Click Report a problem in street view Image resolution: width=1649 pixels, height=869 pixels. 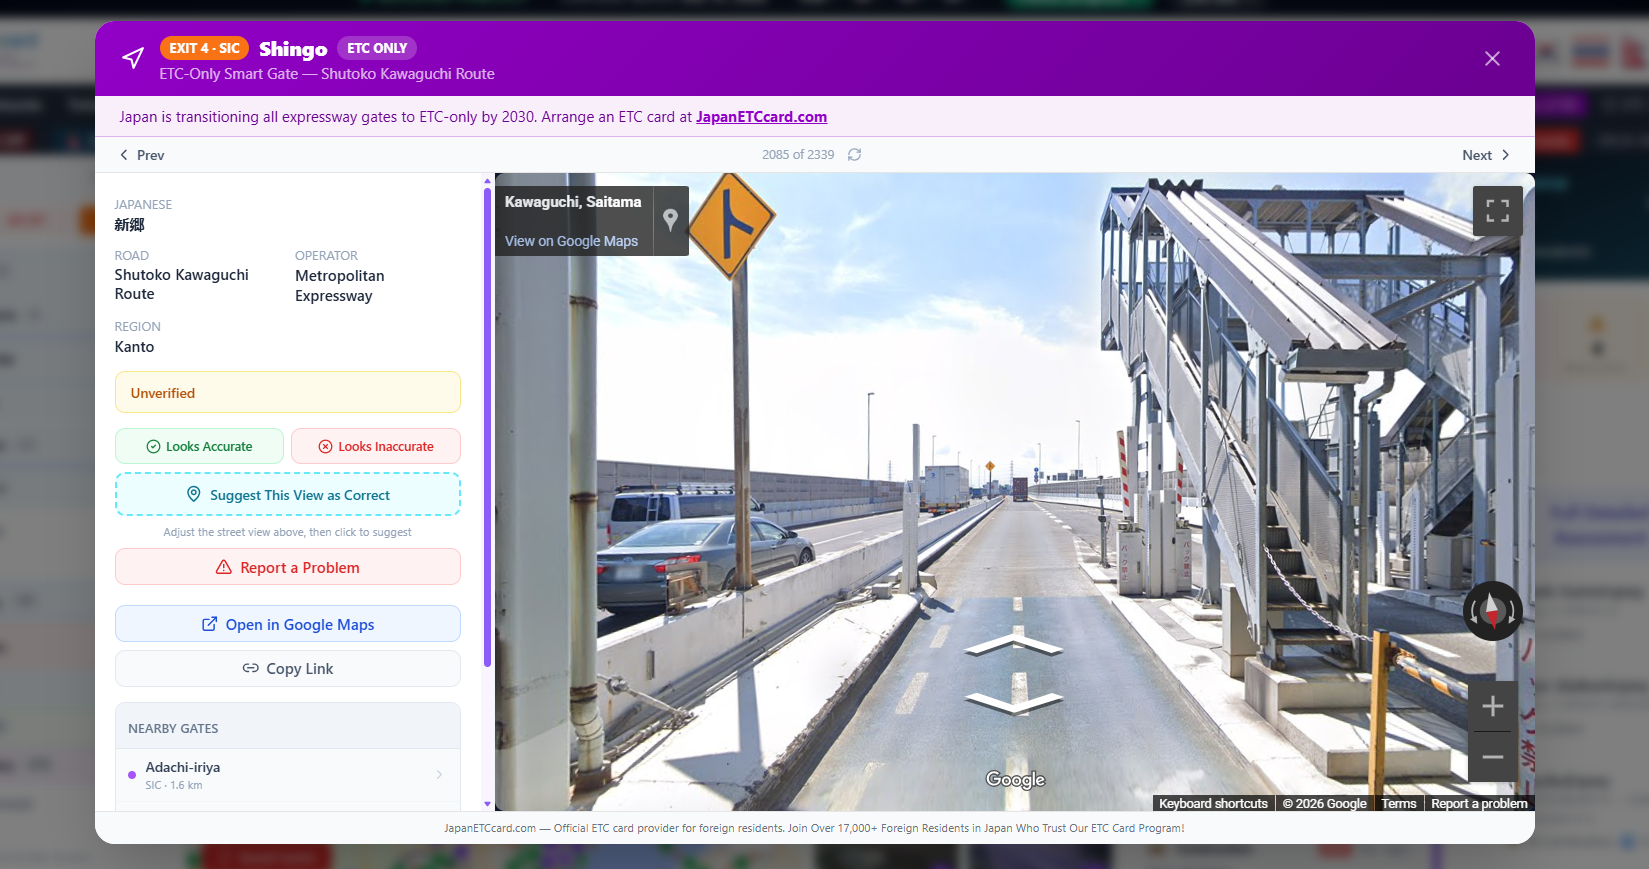[x=1479, y=803]
